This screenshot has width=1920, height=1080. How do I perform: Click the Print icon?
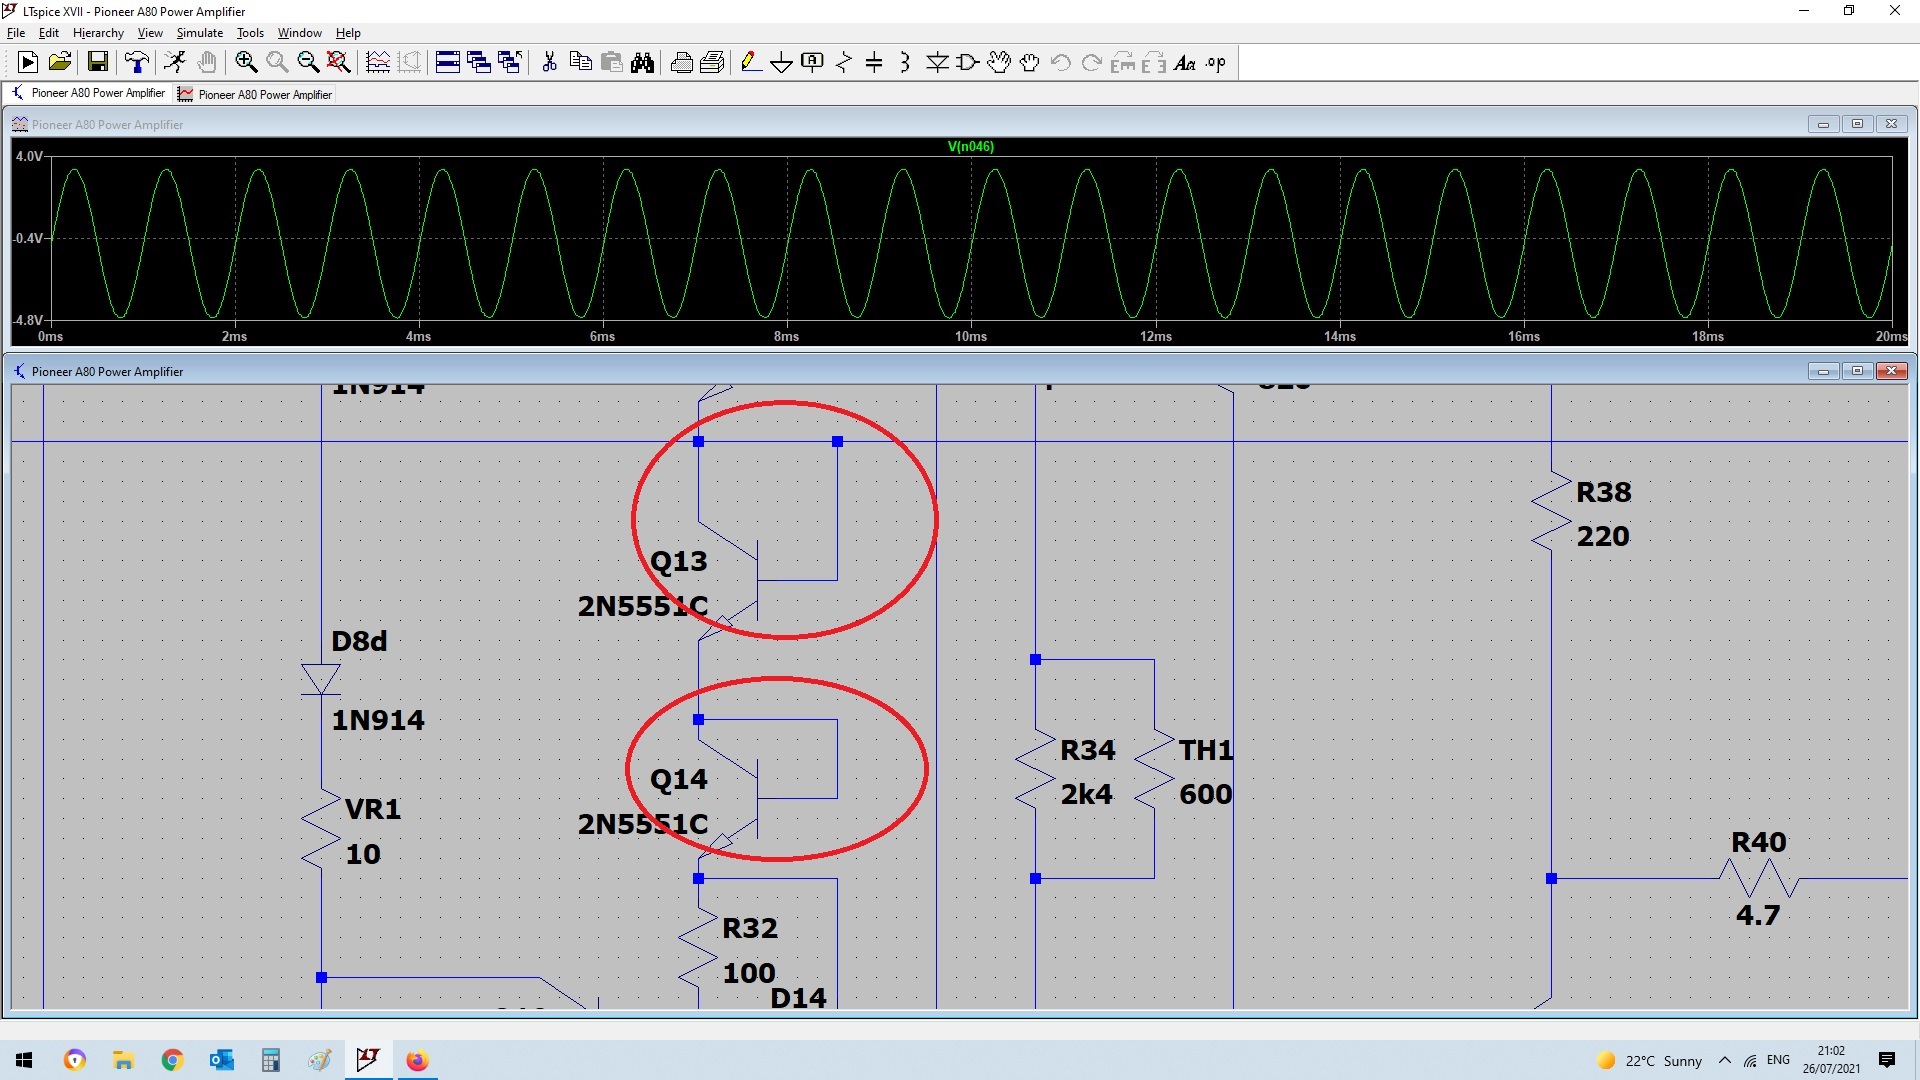click(681, 63)
